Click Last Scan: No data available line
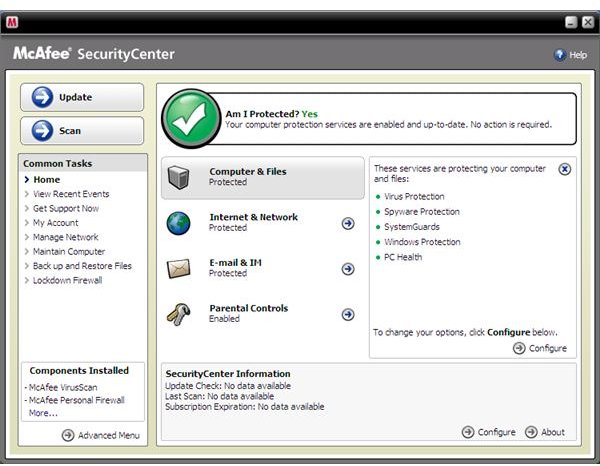 [x=220, y=396]
